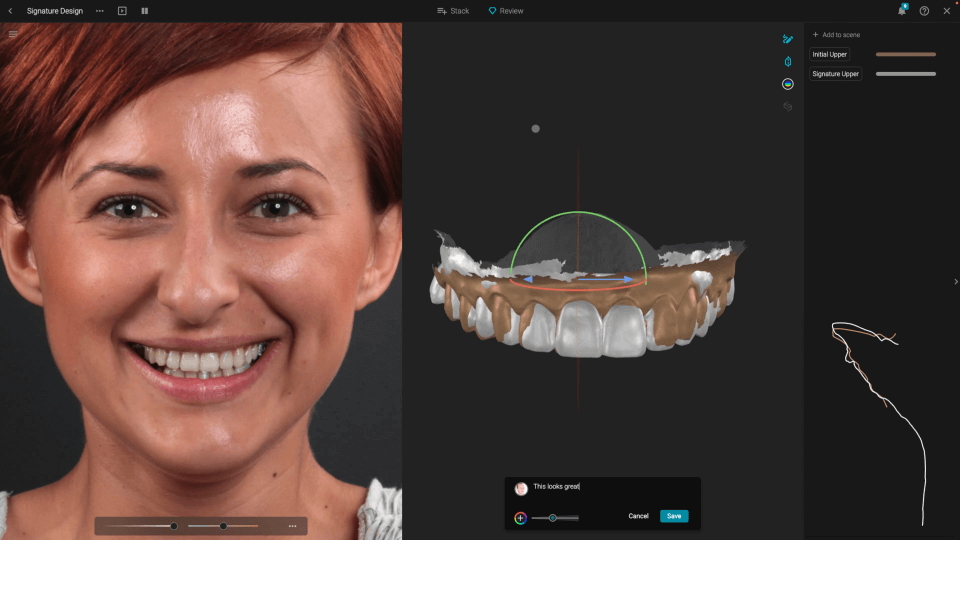Click the blue tooth outline tool icon

788,62
